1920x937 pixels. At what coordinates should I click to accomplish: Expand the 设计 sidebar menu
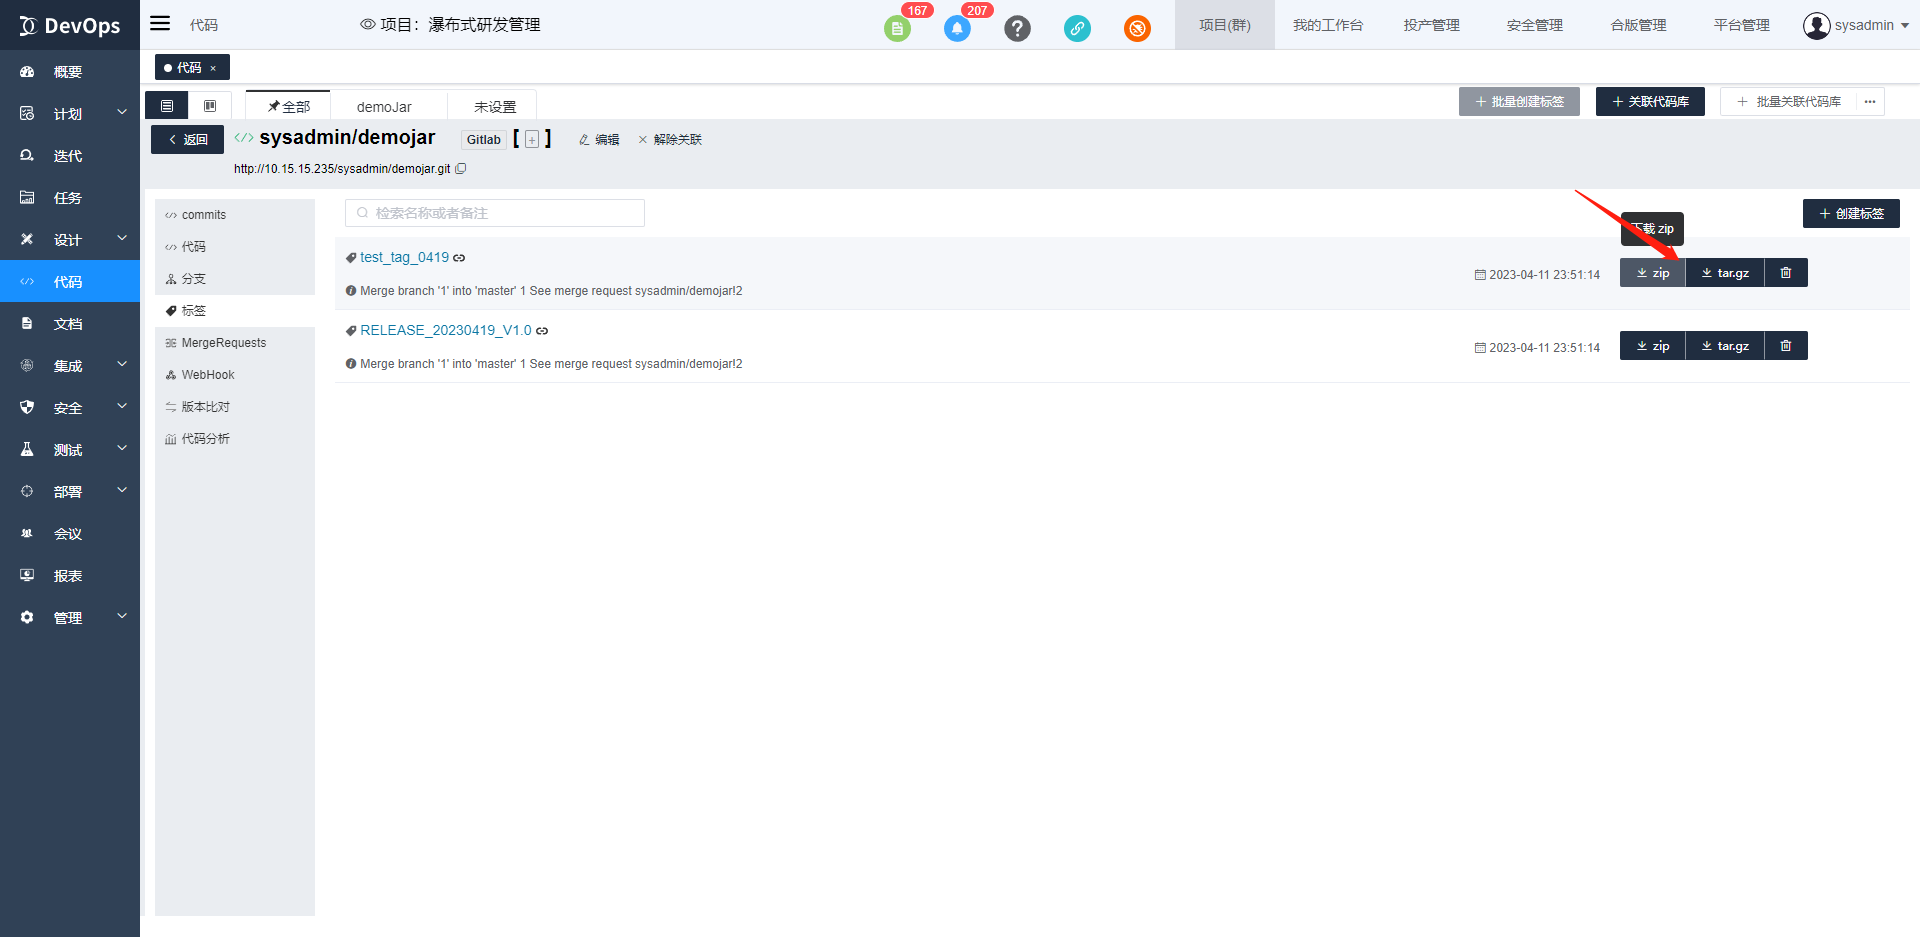click(x=70, y=240)
